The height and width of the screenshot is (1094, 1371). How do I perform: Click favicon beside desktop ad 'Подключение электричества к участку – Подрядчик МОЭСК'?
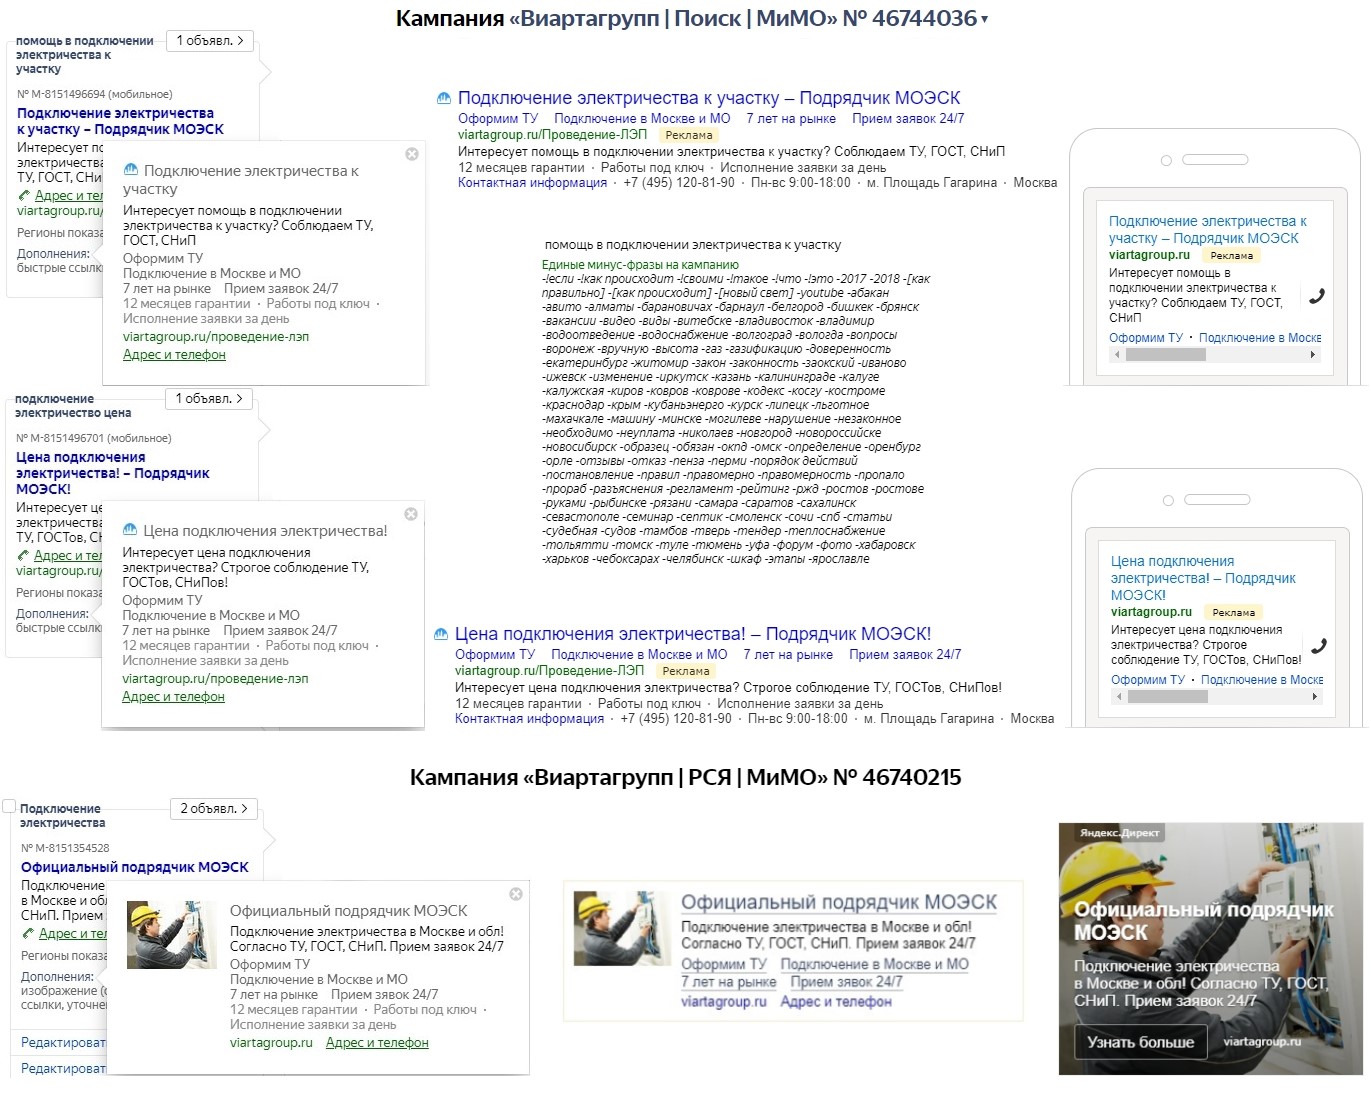click(444, 98)
